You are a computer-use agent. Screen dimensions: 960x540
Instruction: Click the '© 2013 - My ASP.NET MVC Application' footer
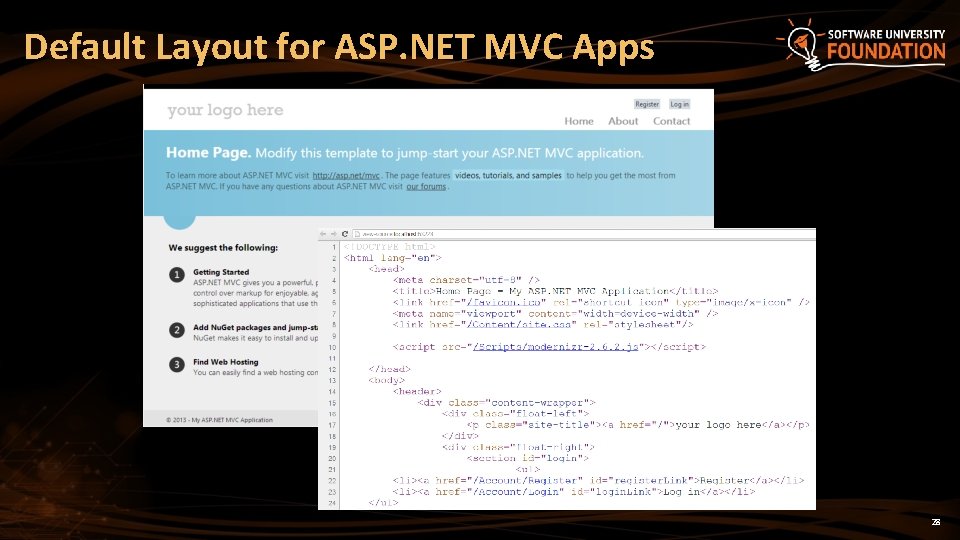pyautogui.click(x=219, y=420)
